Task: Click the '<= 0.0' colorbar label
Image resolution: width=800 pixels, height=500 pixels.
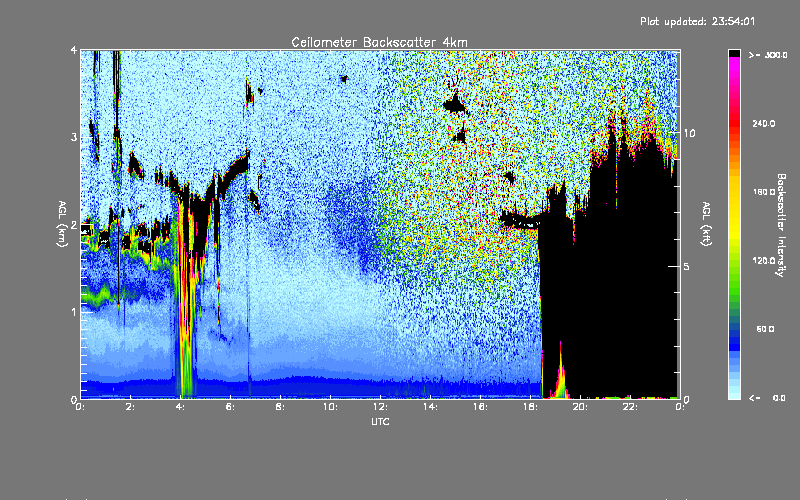Action: click(x=768, y=398)
